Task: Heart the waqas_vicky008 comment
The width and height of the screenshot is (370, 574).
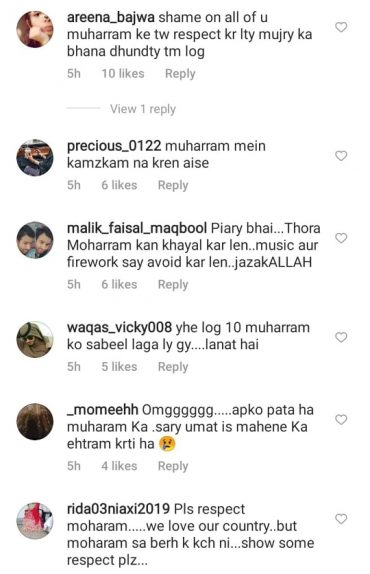Action: coord(341,337)
